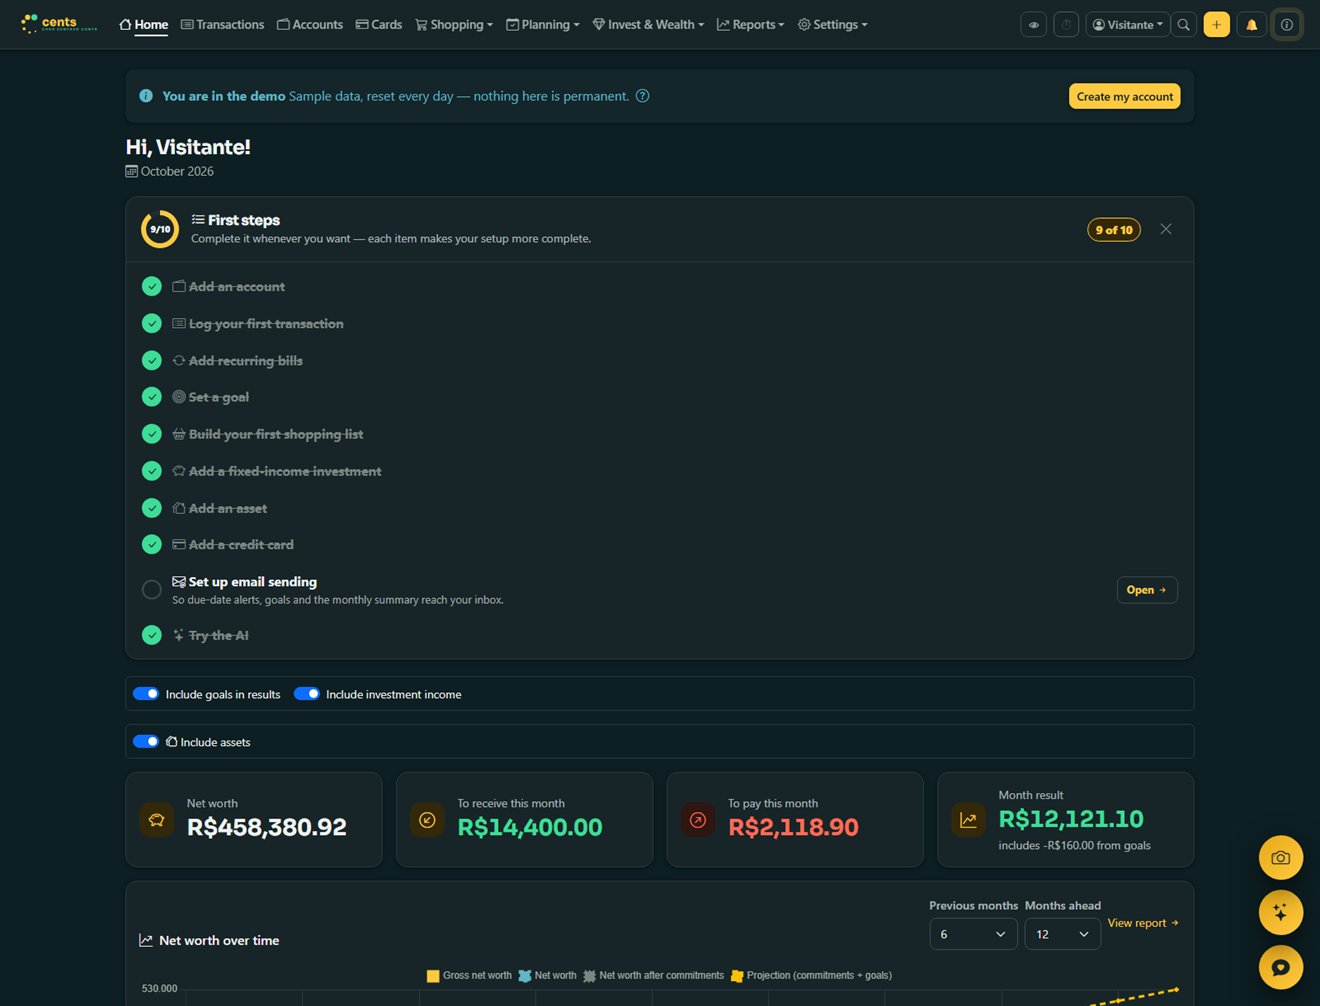The image size is (1320, 1006).
Task: Click the camera floating button
Action: pyautogui.click(x=1281, y=857)
